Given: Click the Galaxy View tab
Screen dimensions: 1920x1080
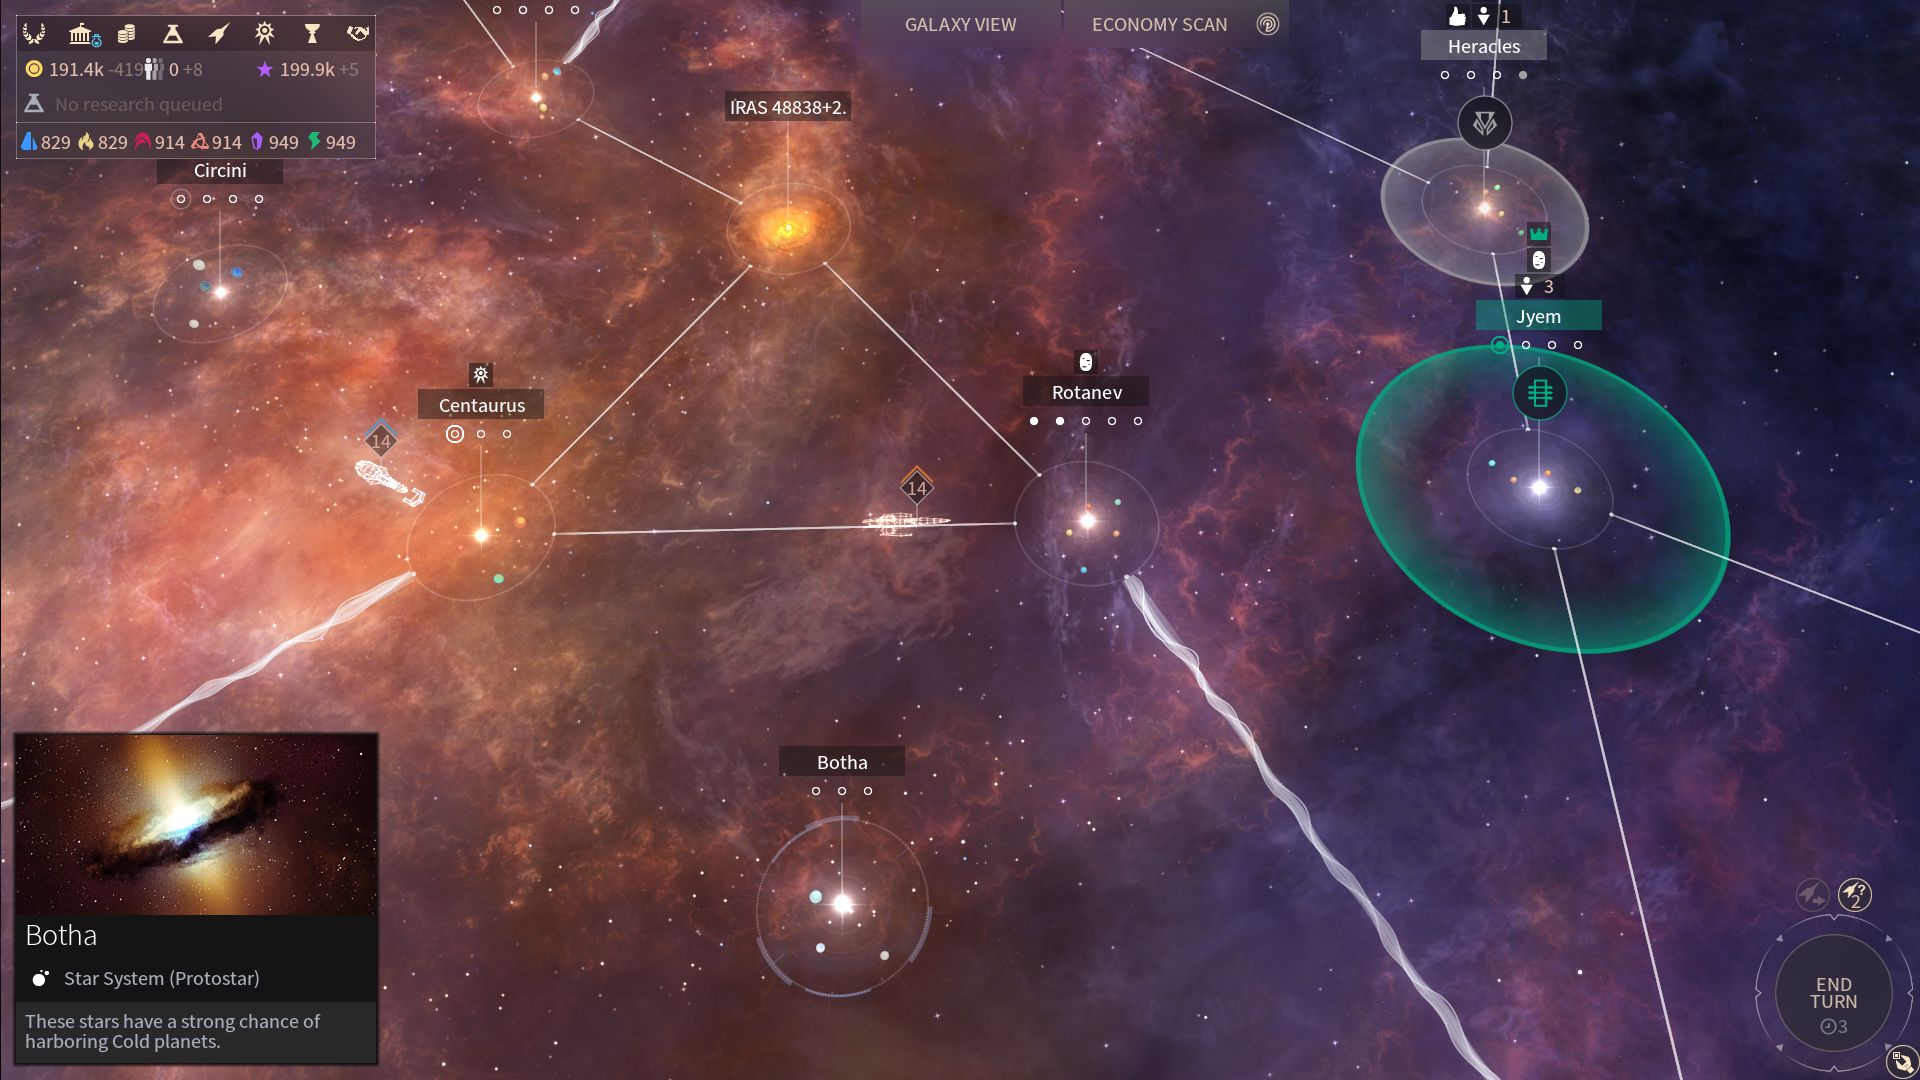Looking at the screenshot, I should pyautogui.click(x=960, y=24).
